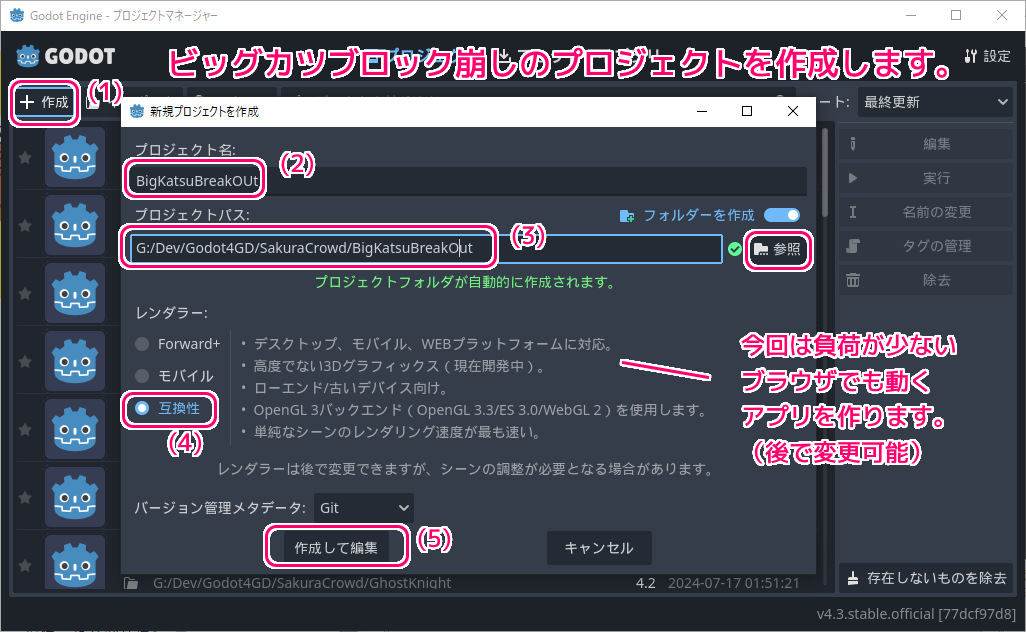Image resolution: width=1026 pixels, height=632 pixels.
Task: Click the 除去 remove button
Action: click(x=926, y=280)
